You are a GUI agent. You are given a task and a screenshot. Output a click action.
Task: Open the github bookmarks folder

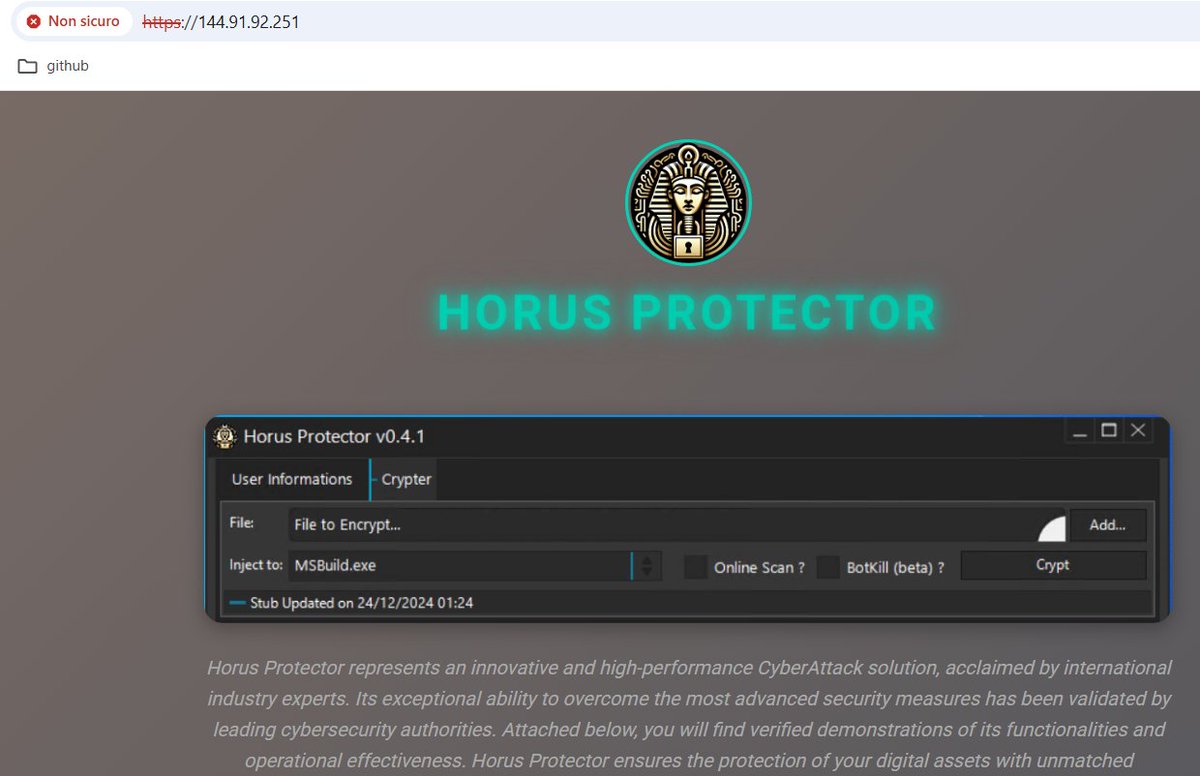(x=54, y=66)
